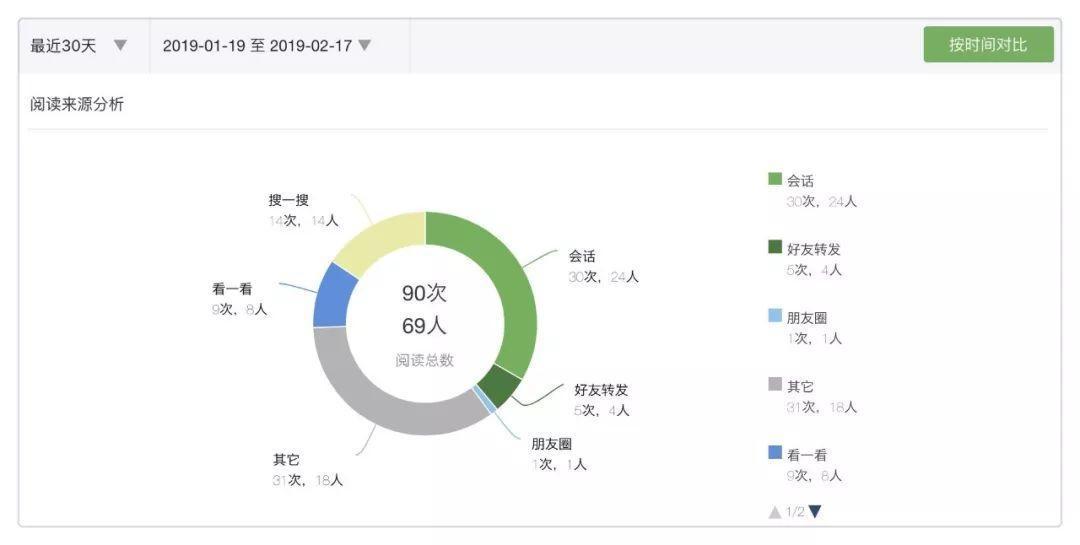Viewport: 1080px width, 545px height.
Task: Click the 阅读来源分析 section heading
Action: click(76, 104)
